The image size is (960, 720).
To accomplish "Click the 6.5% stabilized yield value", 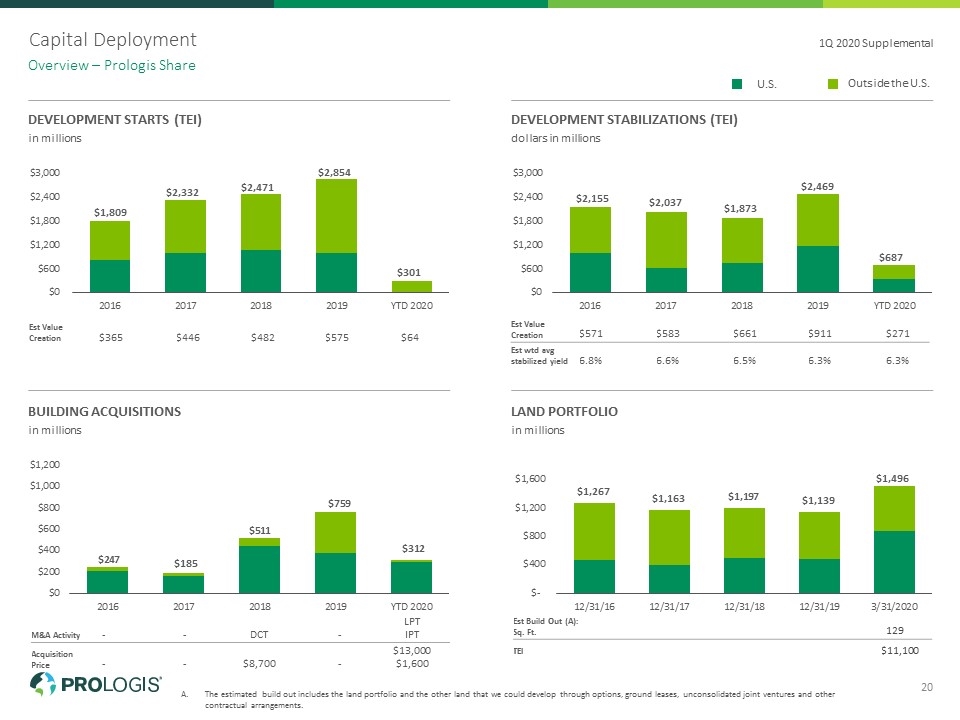I will pyautogui.click(x=744, y=361).
